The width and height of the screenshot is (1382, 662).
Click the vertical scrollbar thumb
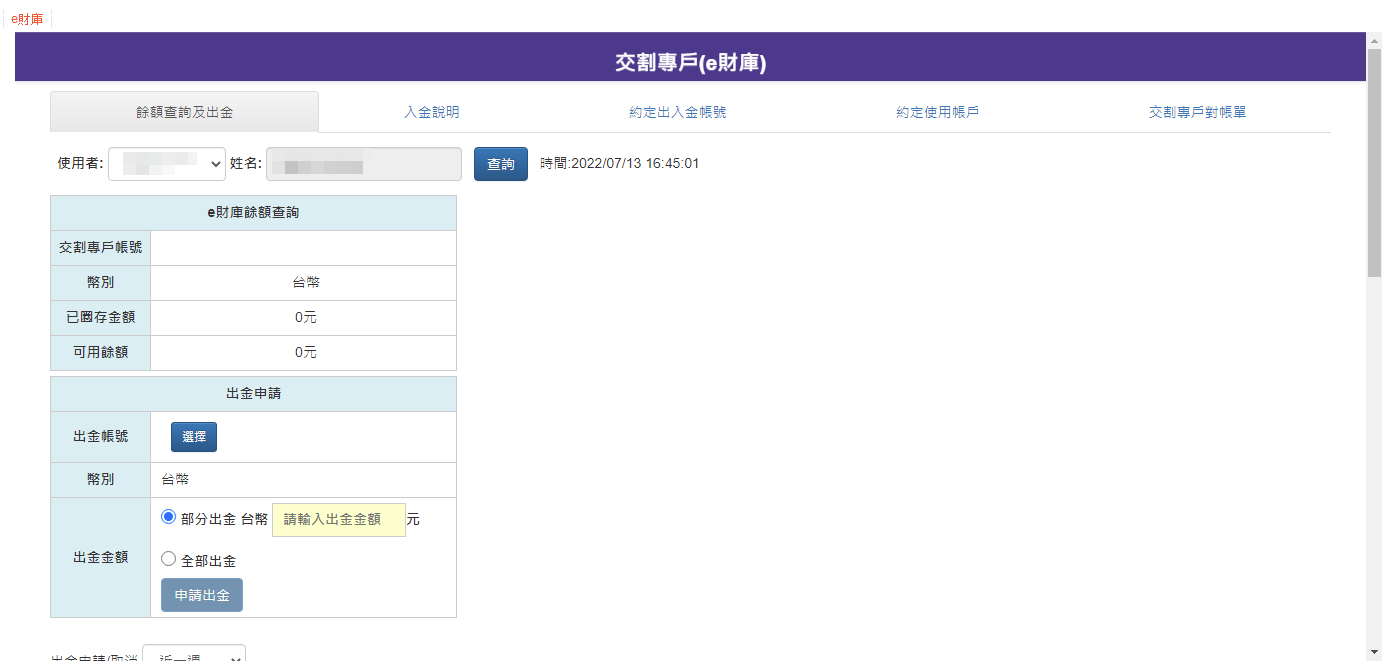tap(1374, 160)
